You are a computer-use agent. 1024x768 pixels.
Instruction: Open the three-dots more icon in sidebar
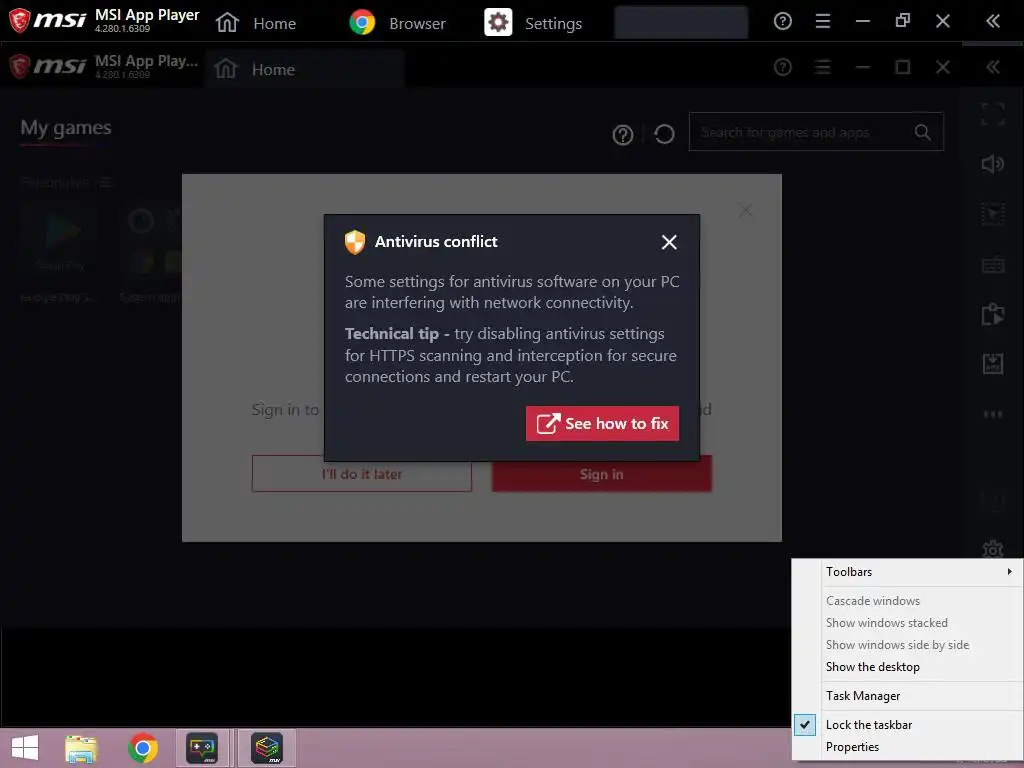click(993, 414)
